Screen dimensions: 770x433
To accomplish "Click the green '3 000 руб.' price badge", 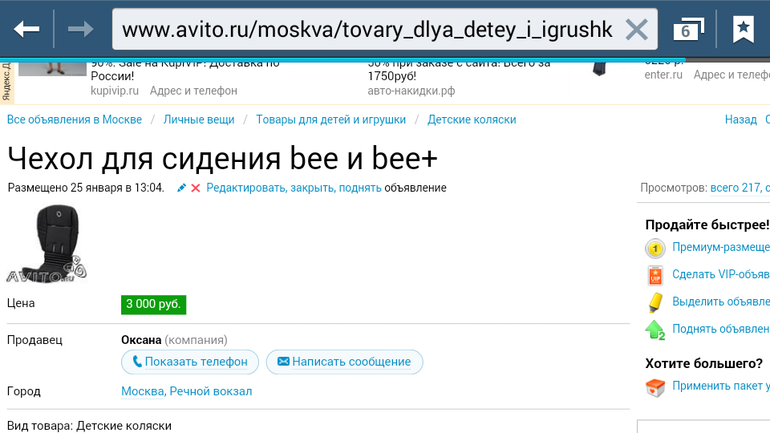I will click(154, 304).
